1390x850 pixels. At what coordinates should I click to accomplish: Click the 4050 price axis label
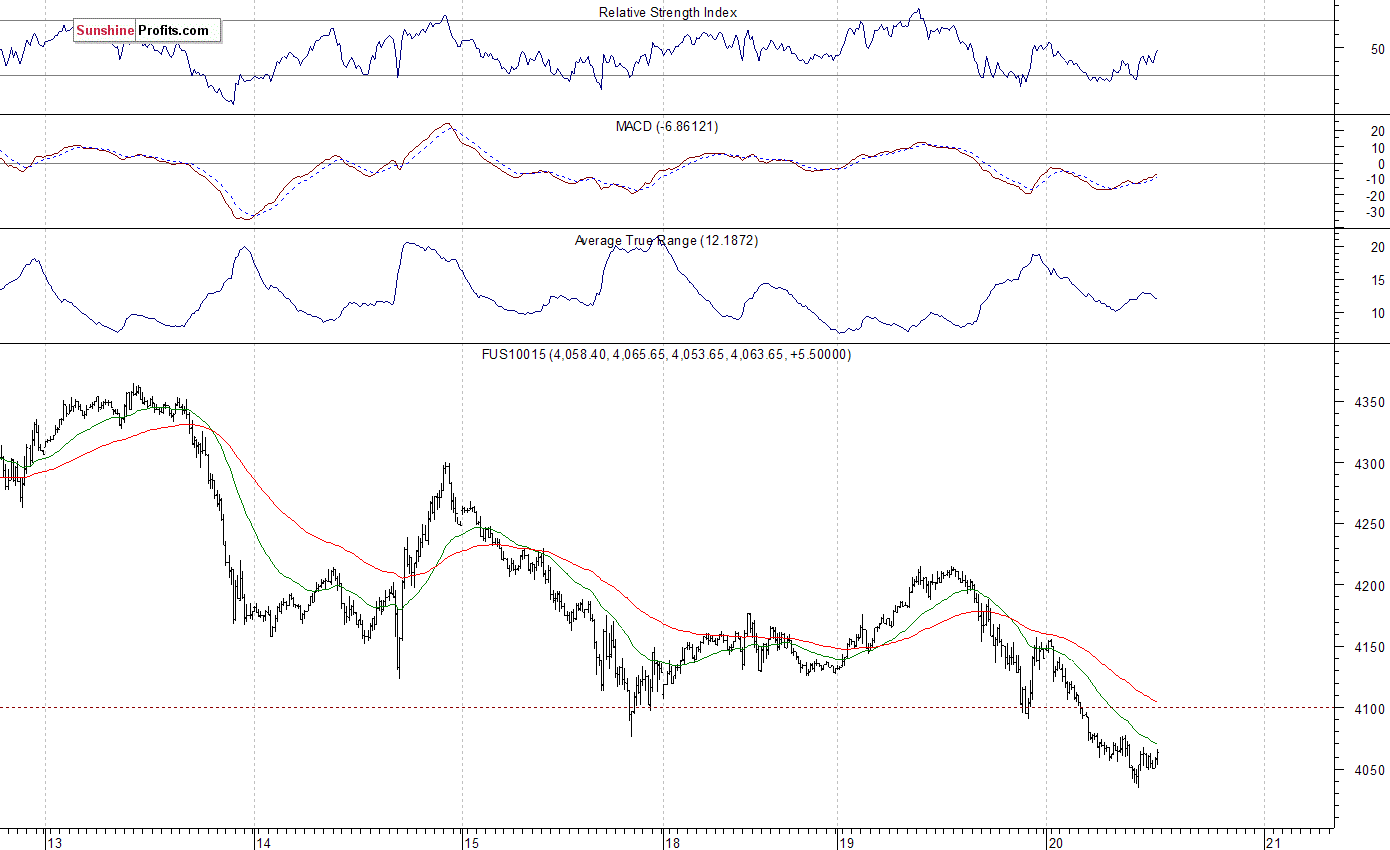click(x=1369, y=771)
